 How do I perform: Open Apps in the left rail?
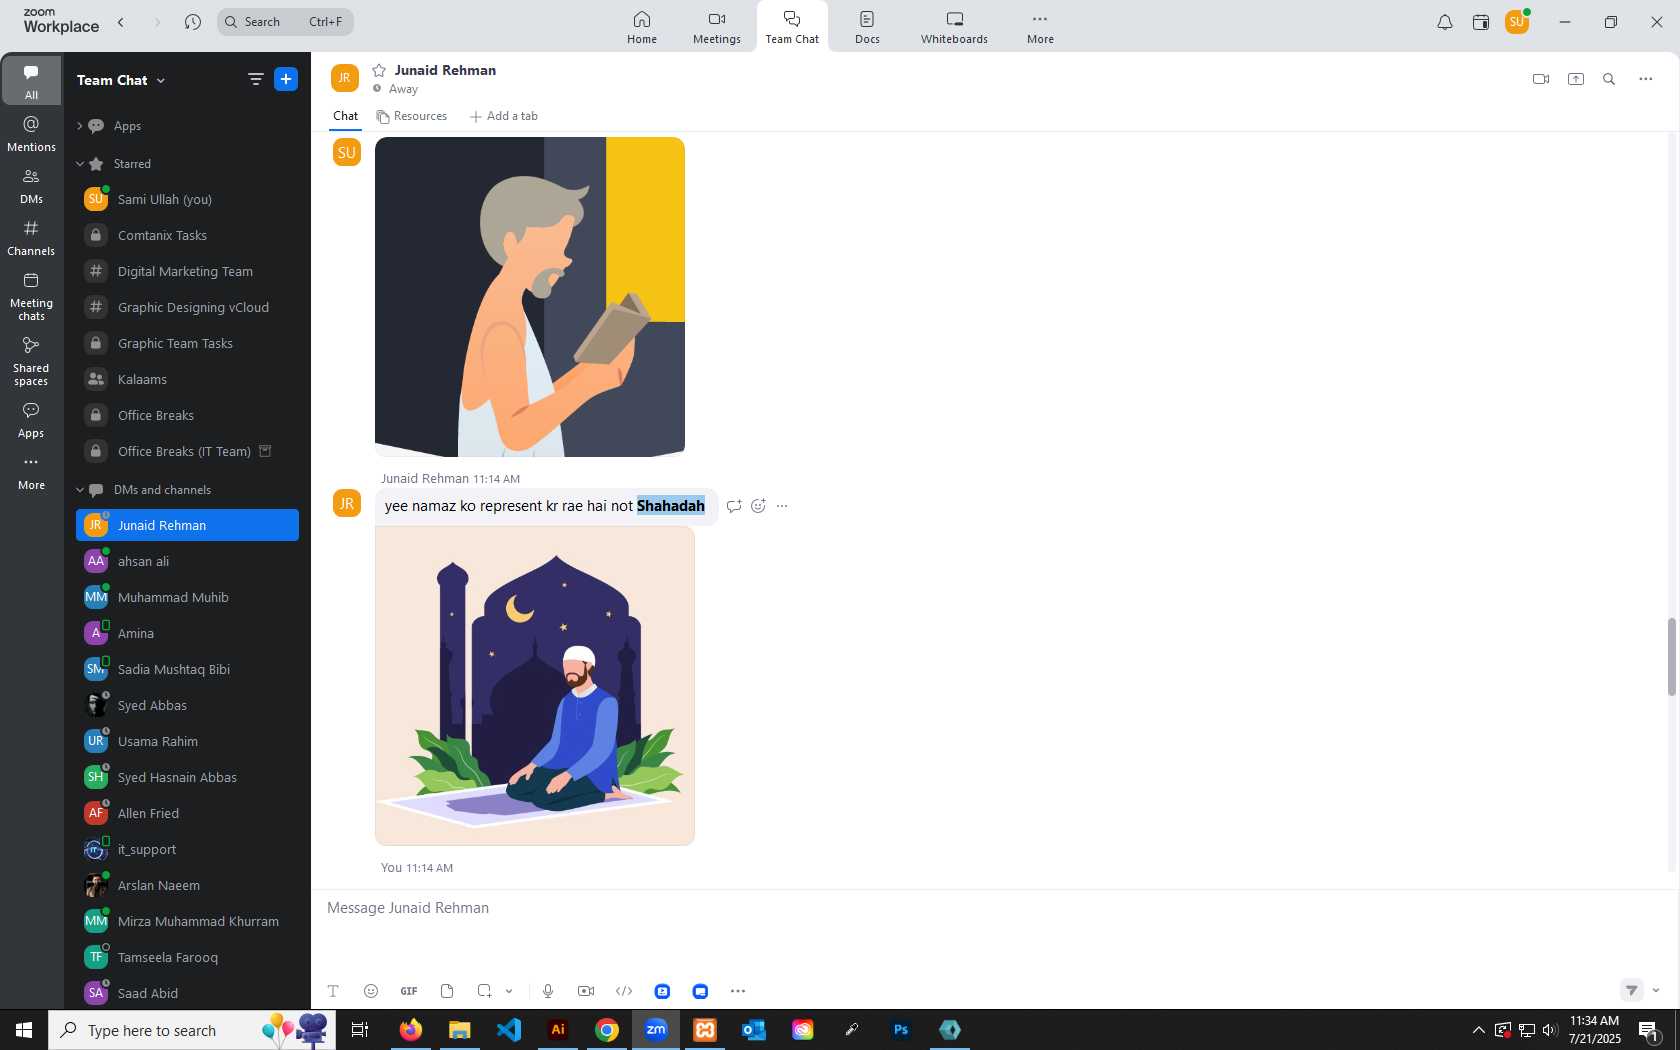click(x=31, y=420)
